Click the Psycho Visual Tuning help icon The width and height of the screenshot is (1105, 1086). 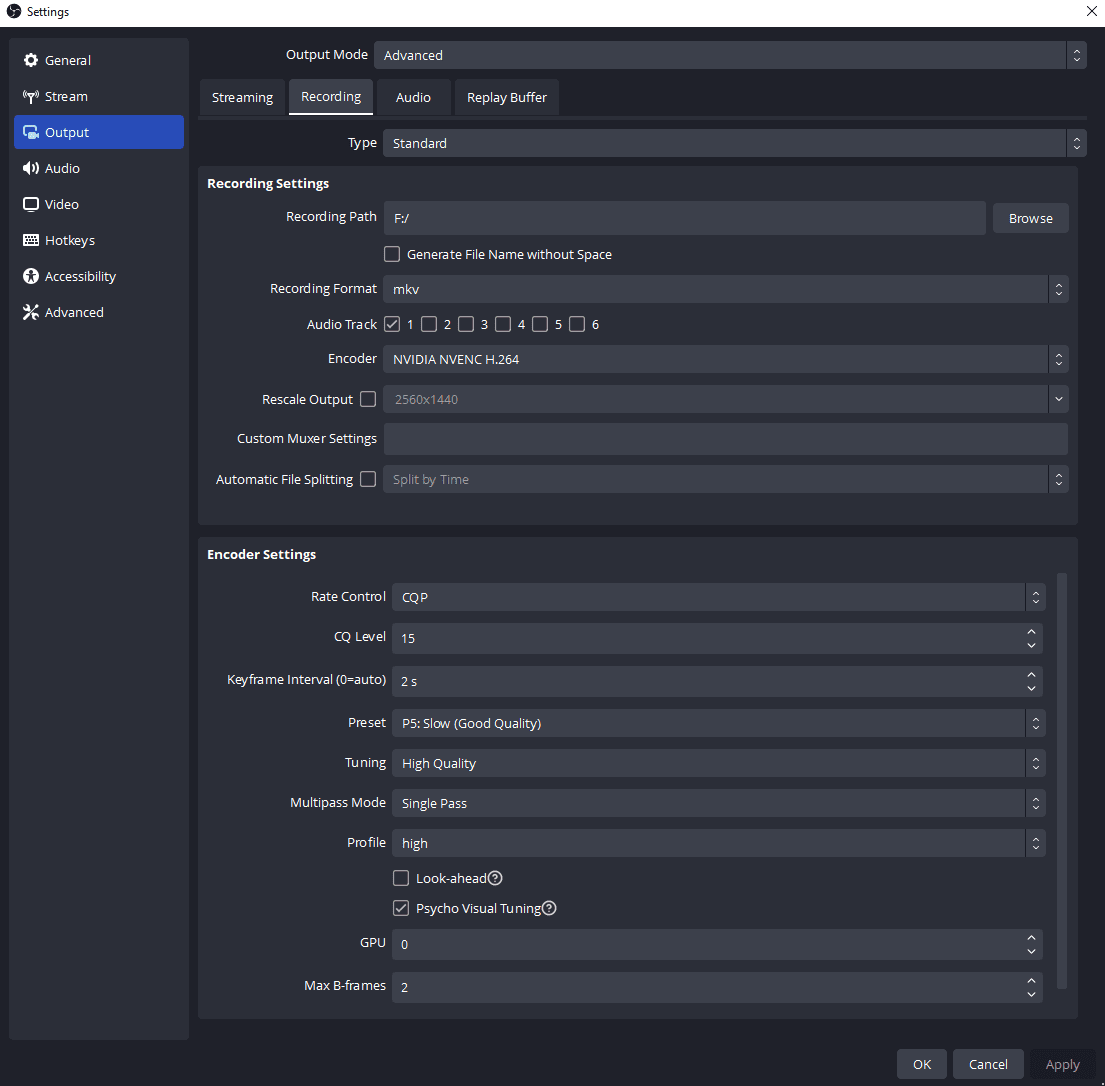tap(549, 908)
